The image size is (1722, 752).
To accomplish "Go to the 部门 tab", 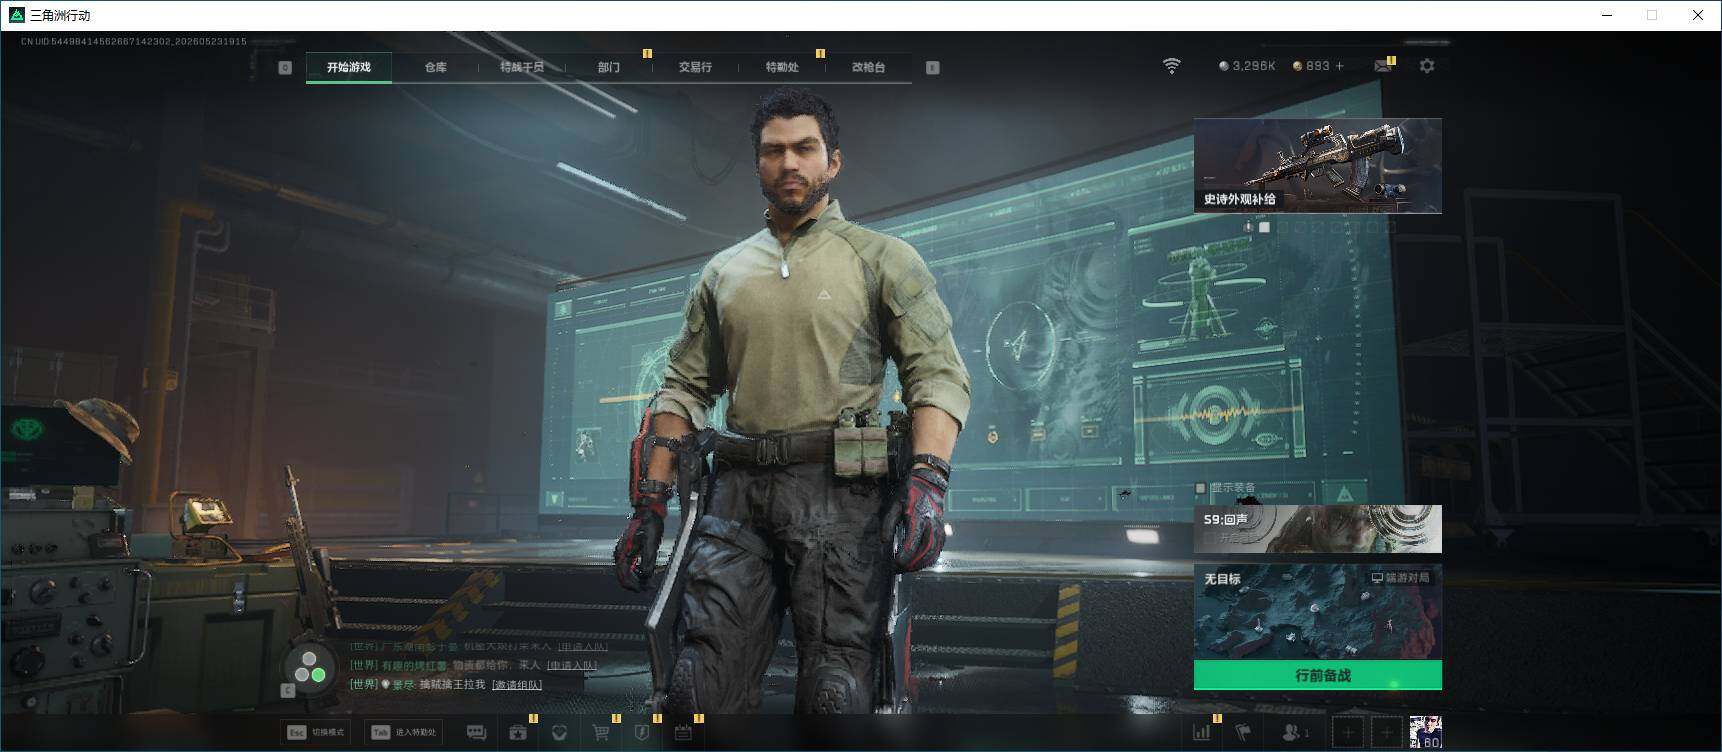I will [x=609, y=67].
